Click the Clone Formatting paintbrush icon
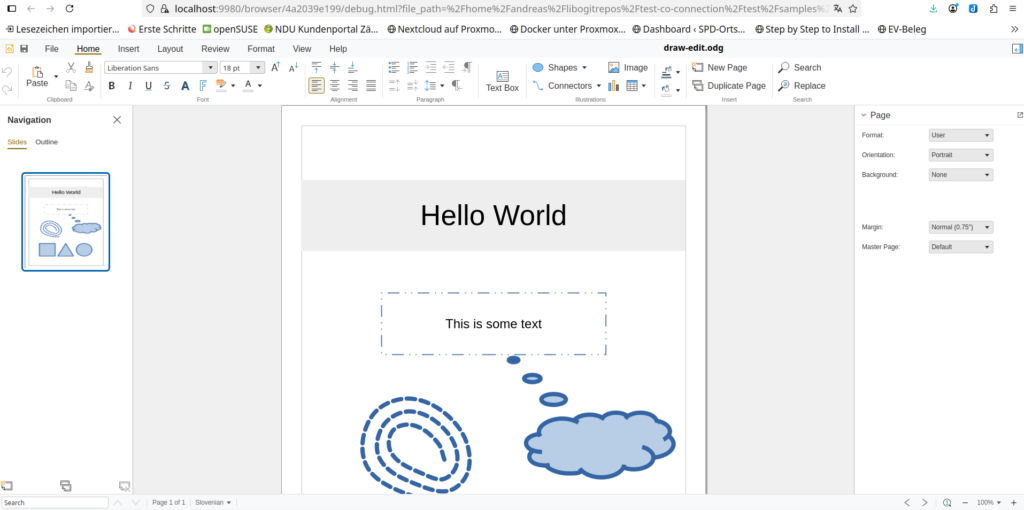The width and height of the screenshot is (1024, 510). [x=89, y=67]
